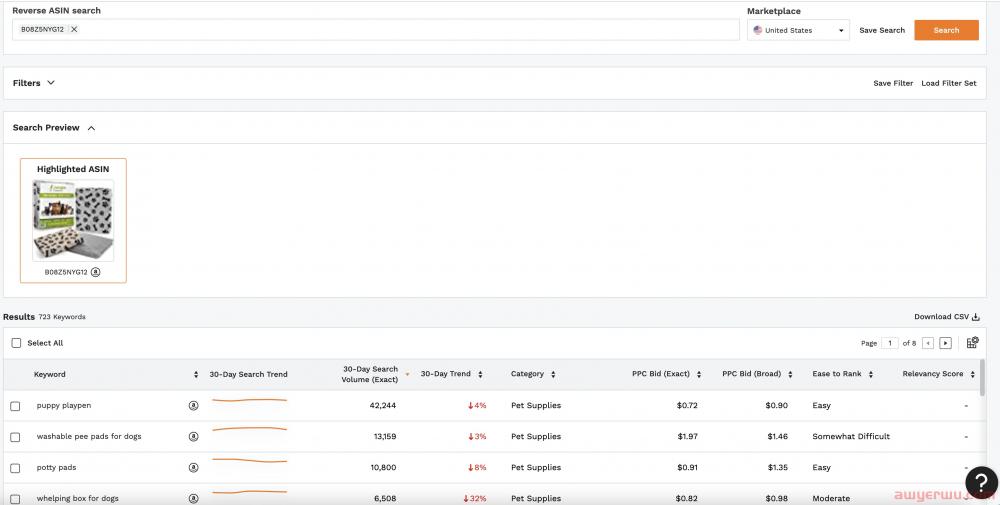
Task: Click the 13,159 search volume value
Action: (x=385, y=437)
